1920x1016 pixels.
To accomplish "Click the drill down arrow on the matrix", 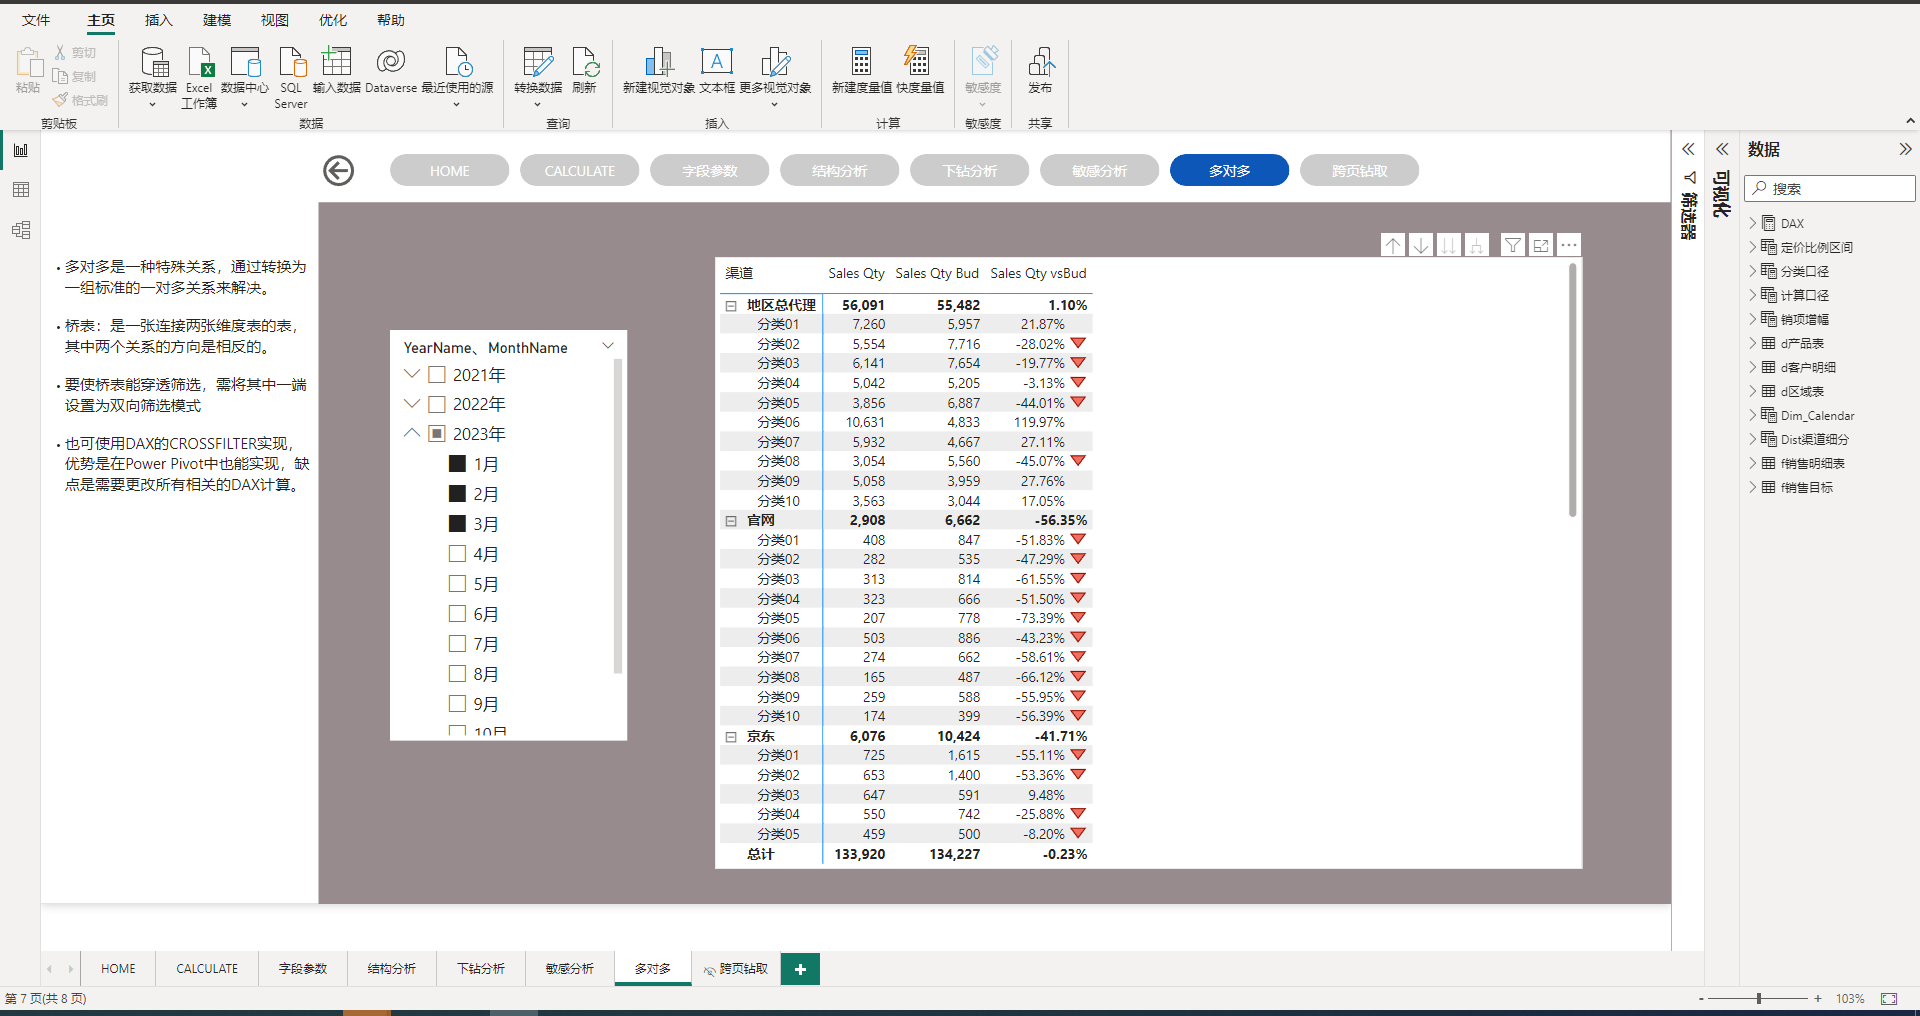I will (x=1421, y=245).
